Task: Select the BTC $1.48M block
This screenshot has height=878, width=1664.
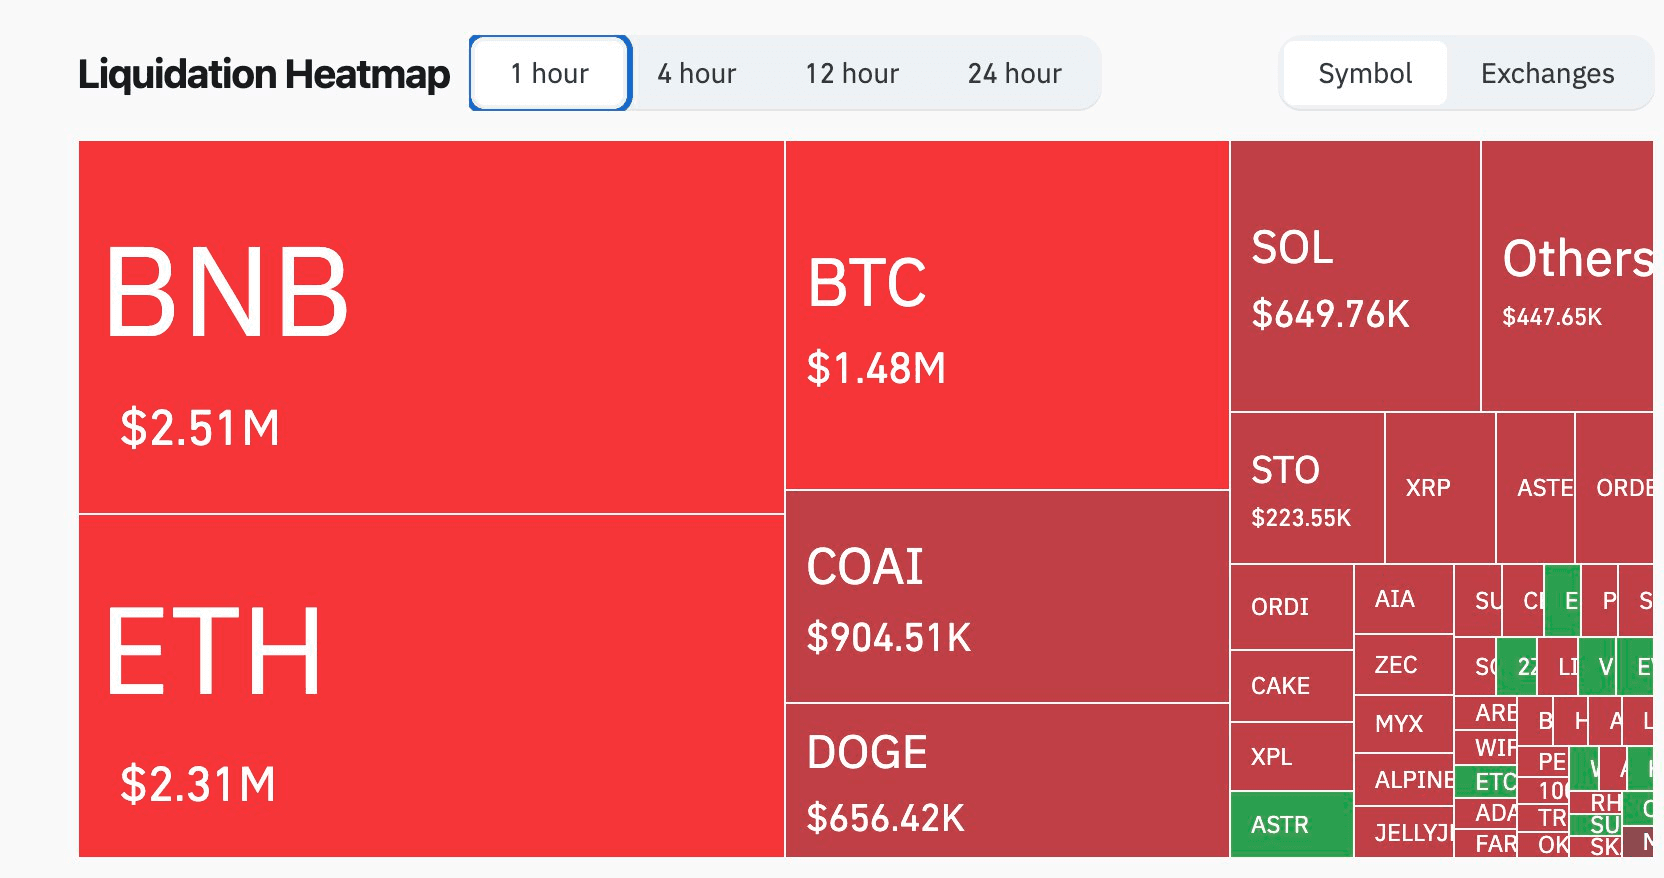Action: pyautogui.click(x=1007, y=315)
